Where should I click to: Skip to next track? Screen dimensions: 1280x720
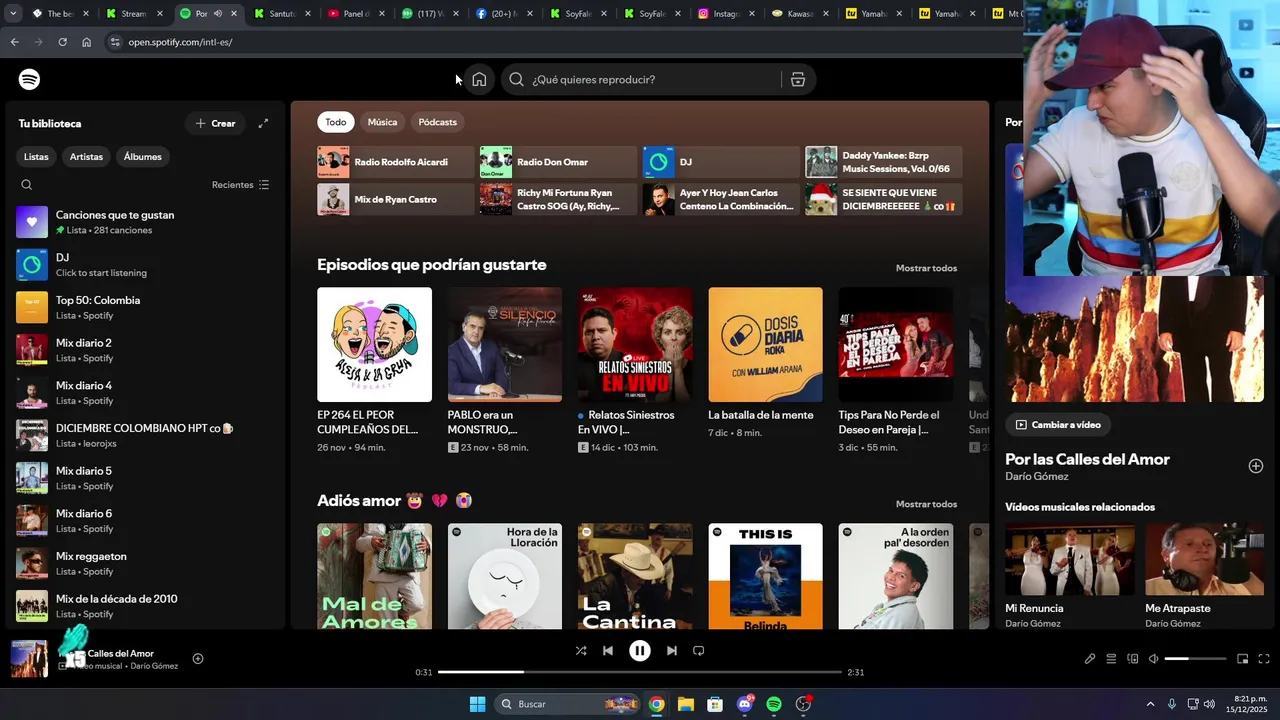pyautogui.click(x=672, y=651)
